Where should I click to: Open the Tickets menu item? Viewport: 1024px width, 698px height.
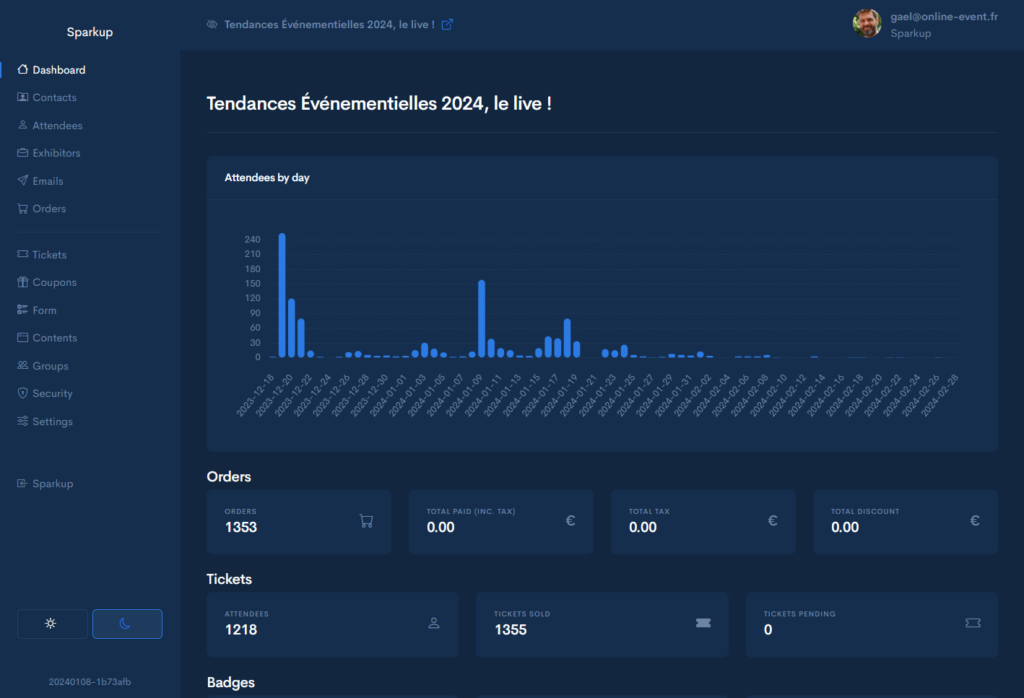49,255
